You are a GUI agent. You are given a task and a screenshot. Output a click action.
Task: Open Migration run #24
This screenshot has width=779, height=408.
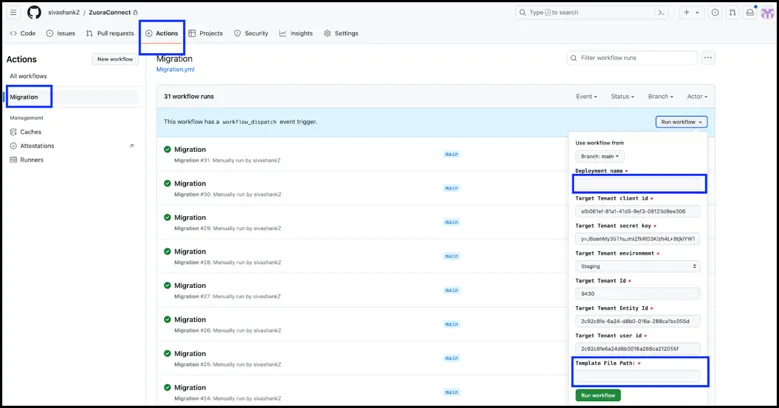[x=190, y=388]
